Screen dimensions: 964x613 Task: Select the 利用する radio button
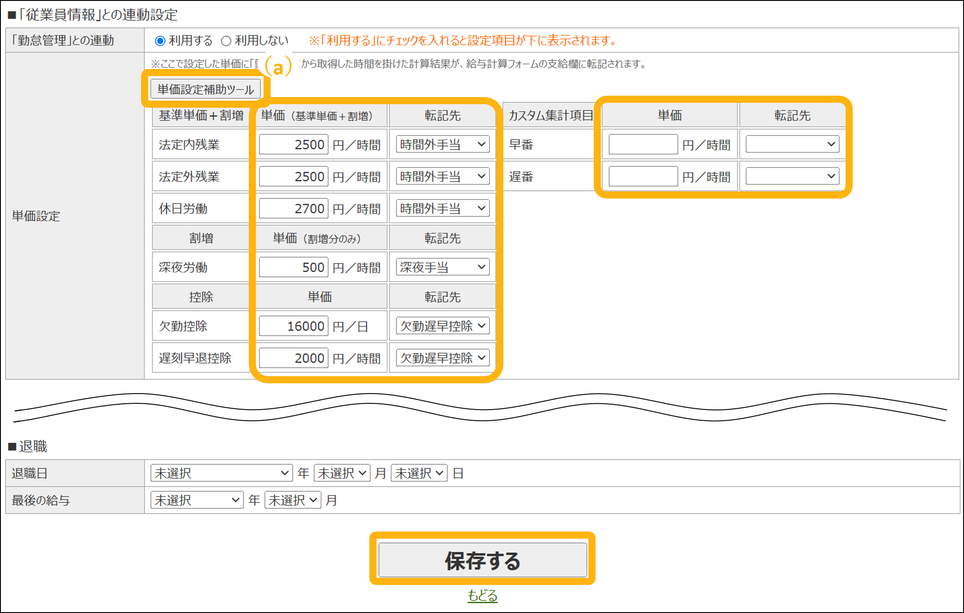point(161,41)
